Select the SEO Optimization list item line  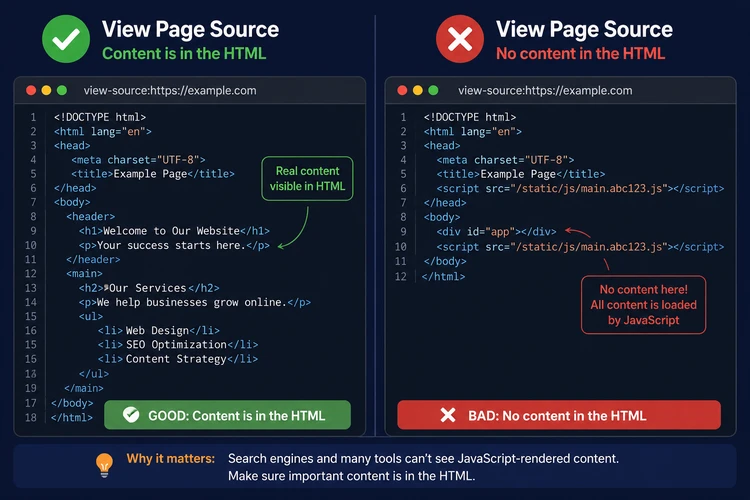point(177,344)
